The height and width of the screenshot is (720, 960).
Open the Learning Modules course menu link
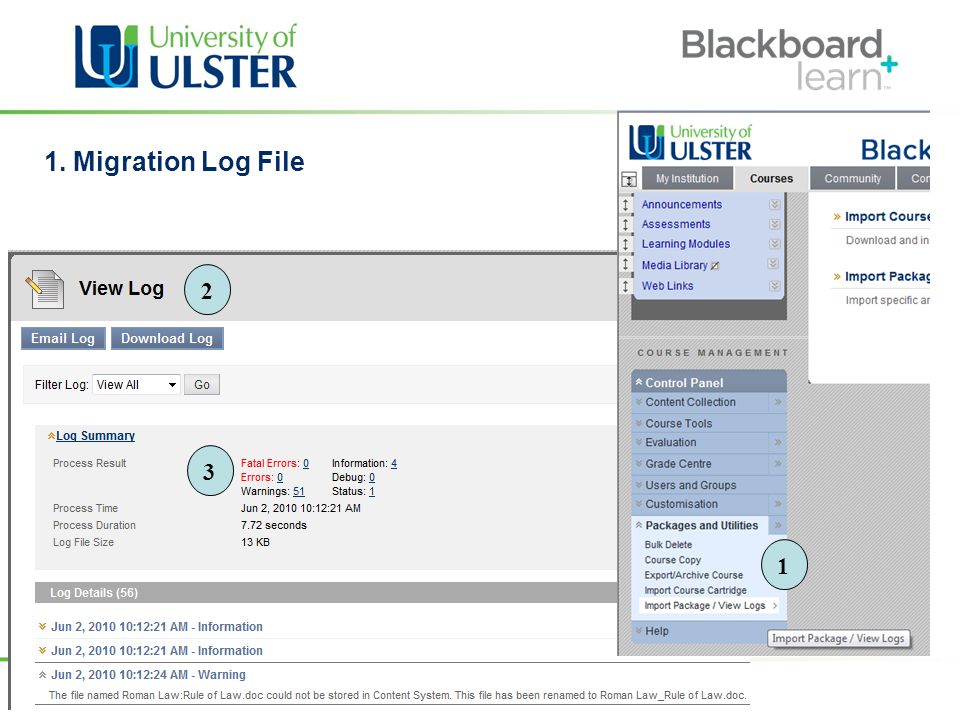point(686,244)
